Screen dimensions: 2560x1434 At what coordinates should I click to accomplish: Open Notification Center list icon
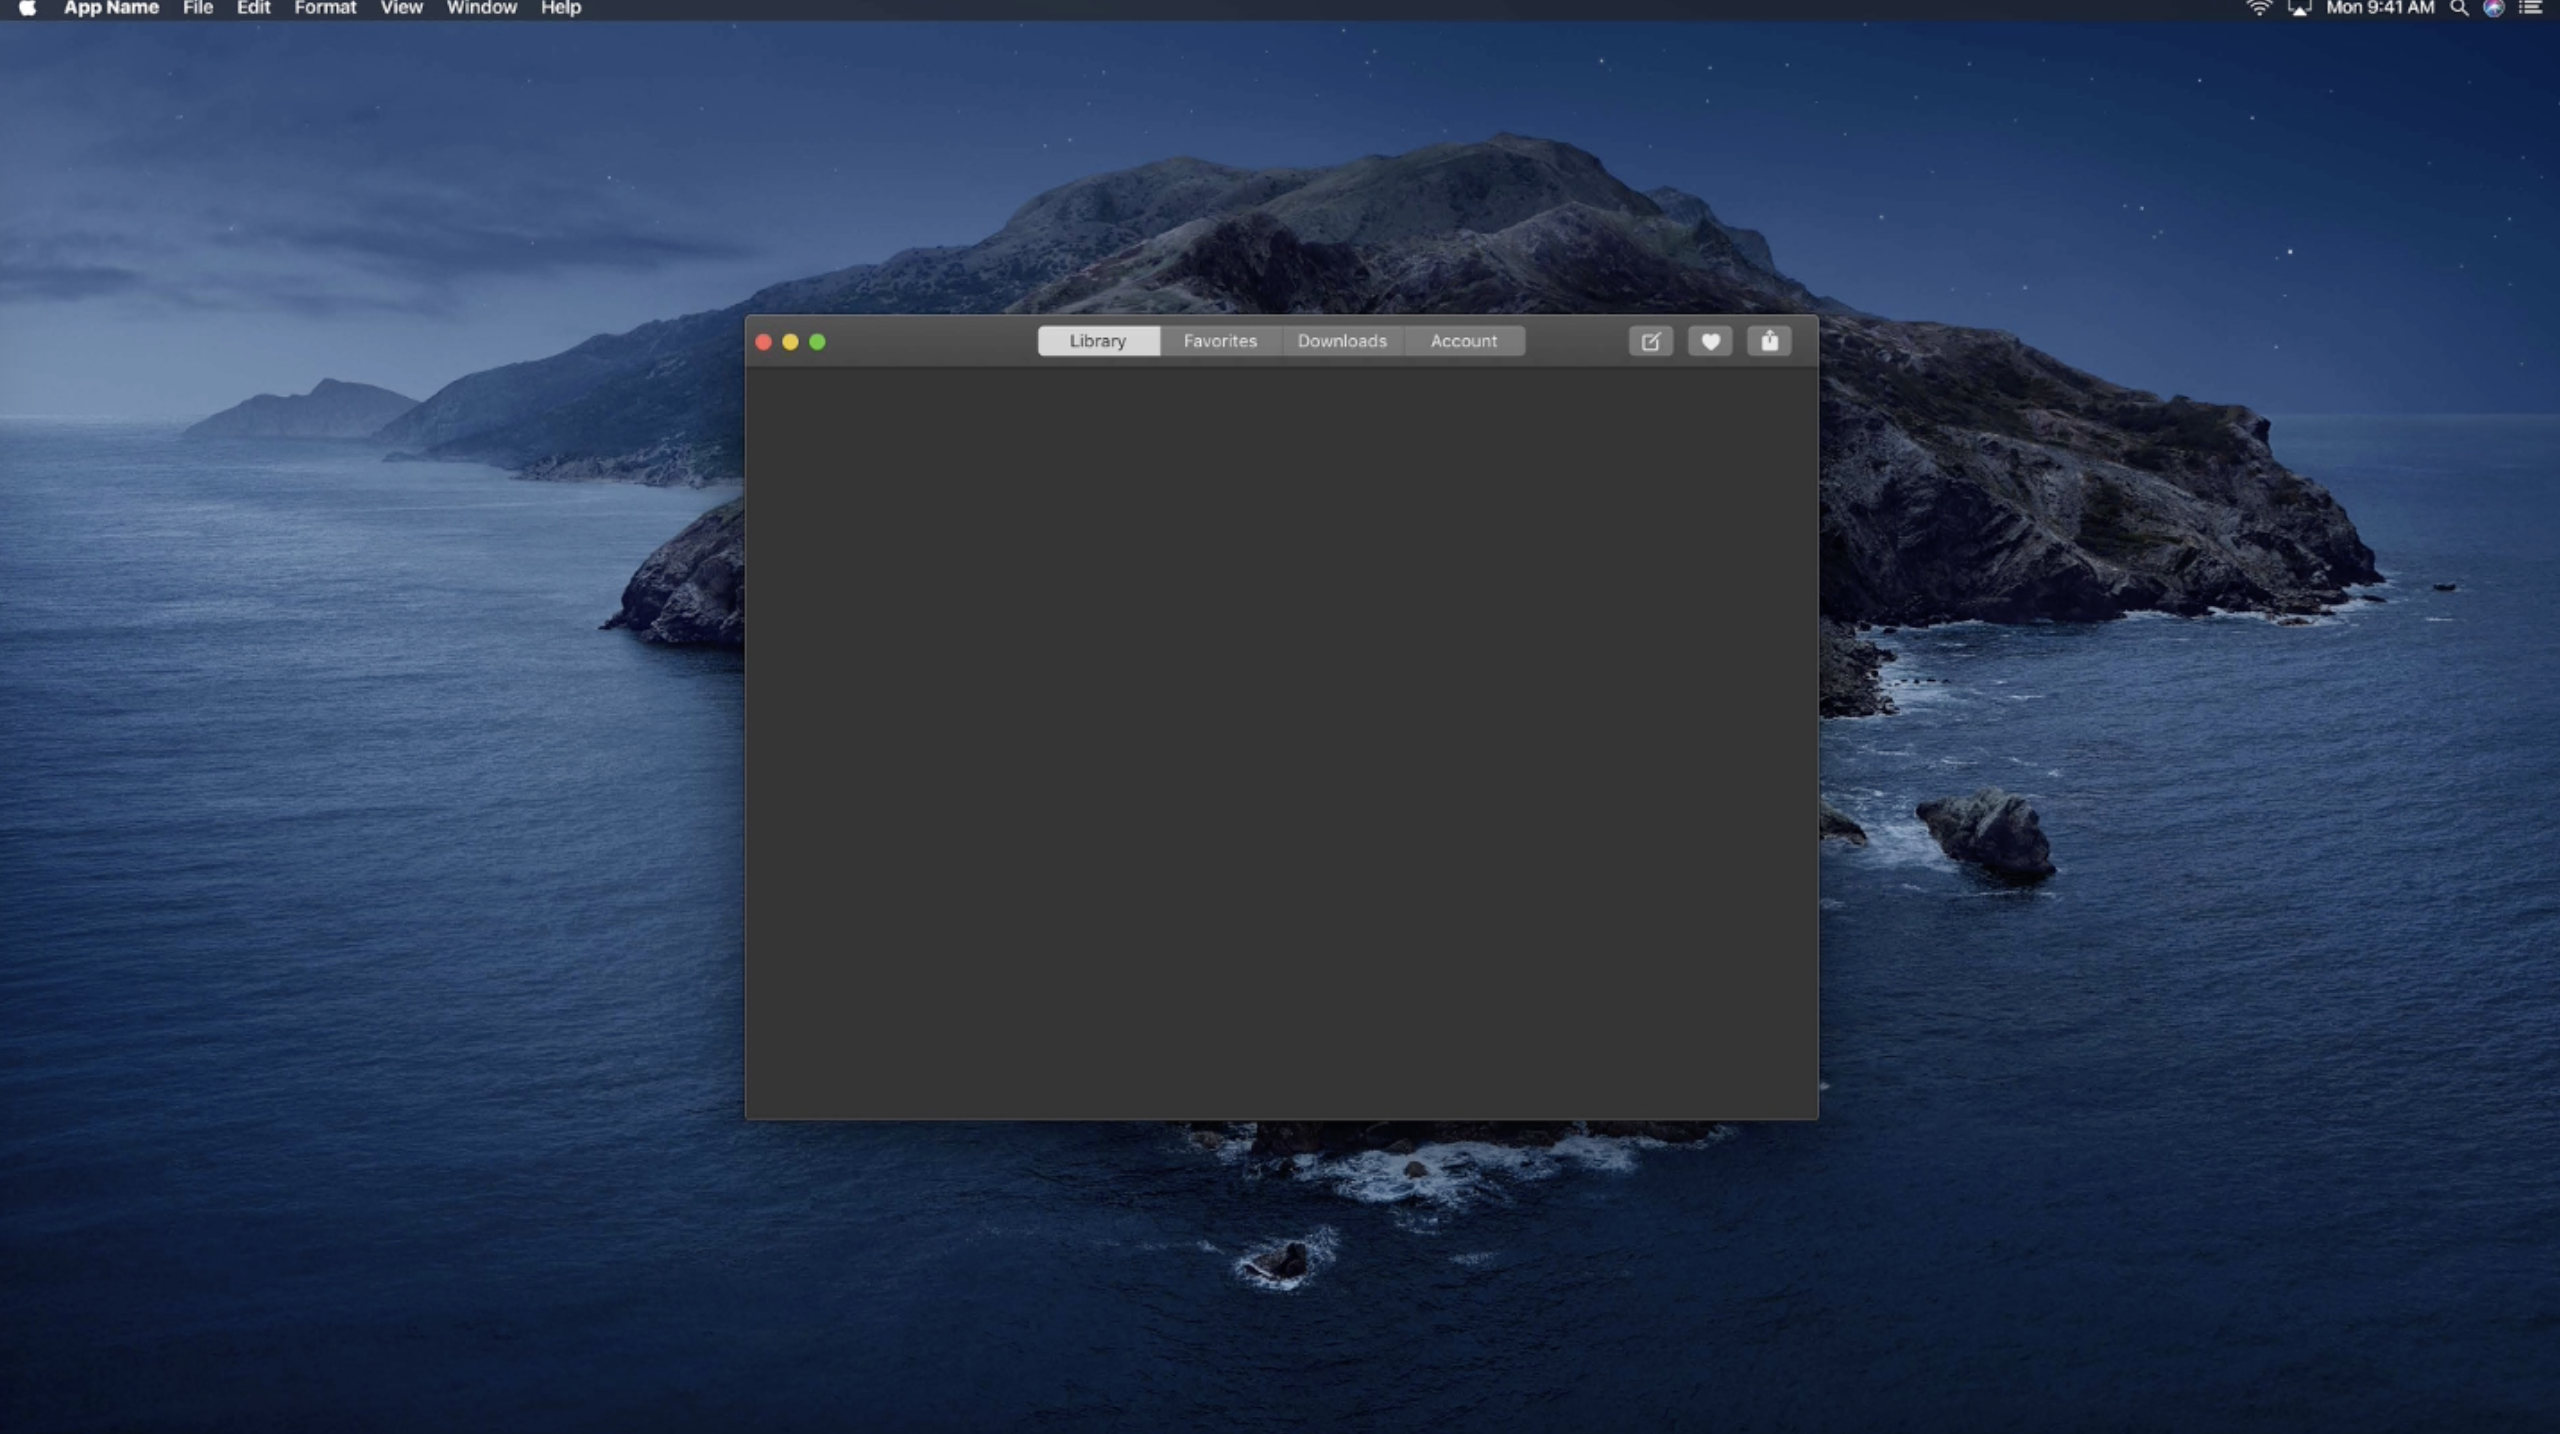[x=2530, y=8]
